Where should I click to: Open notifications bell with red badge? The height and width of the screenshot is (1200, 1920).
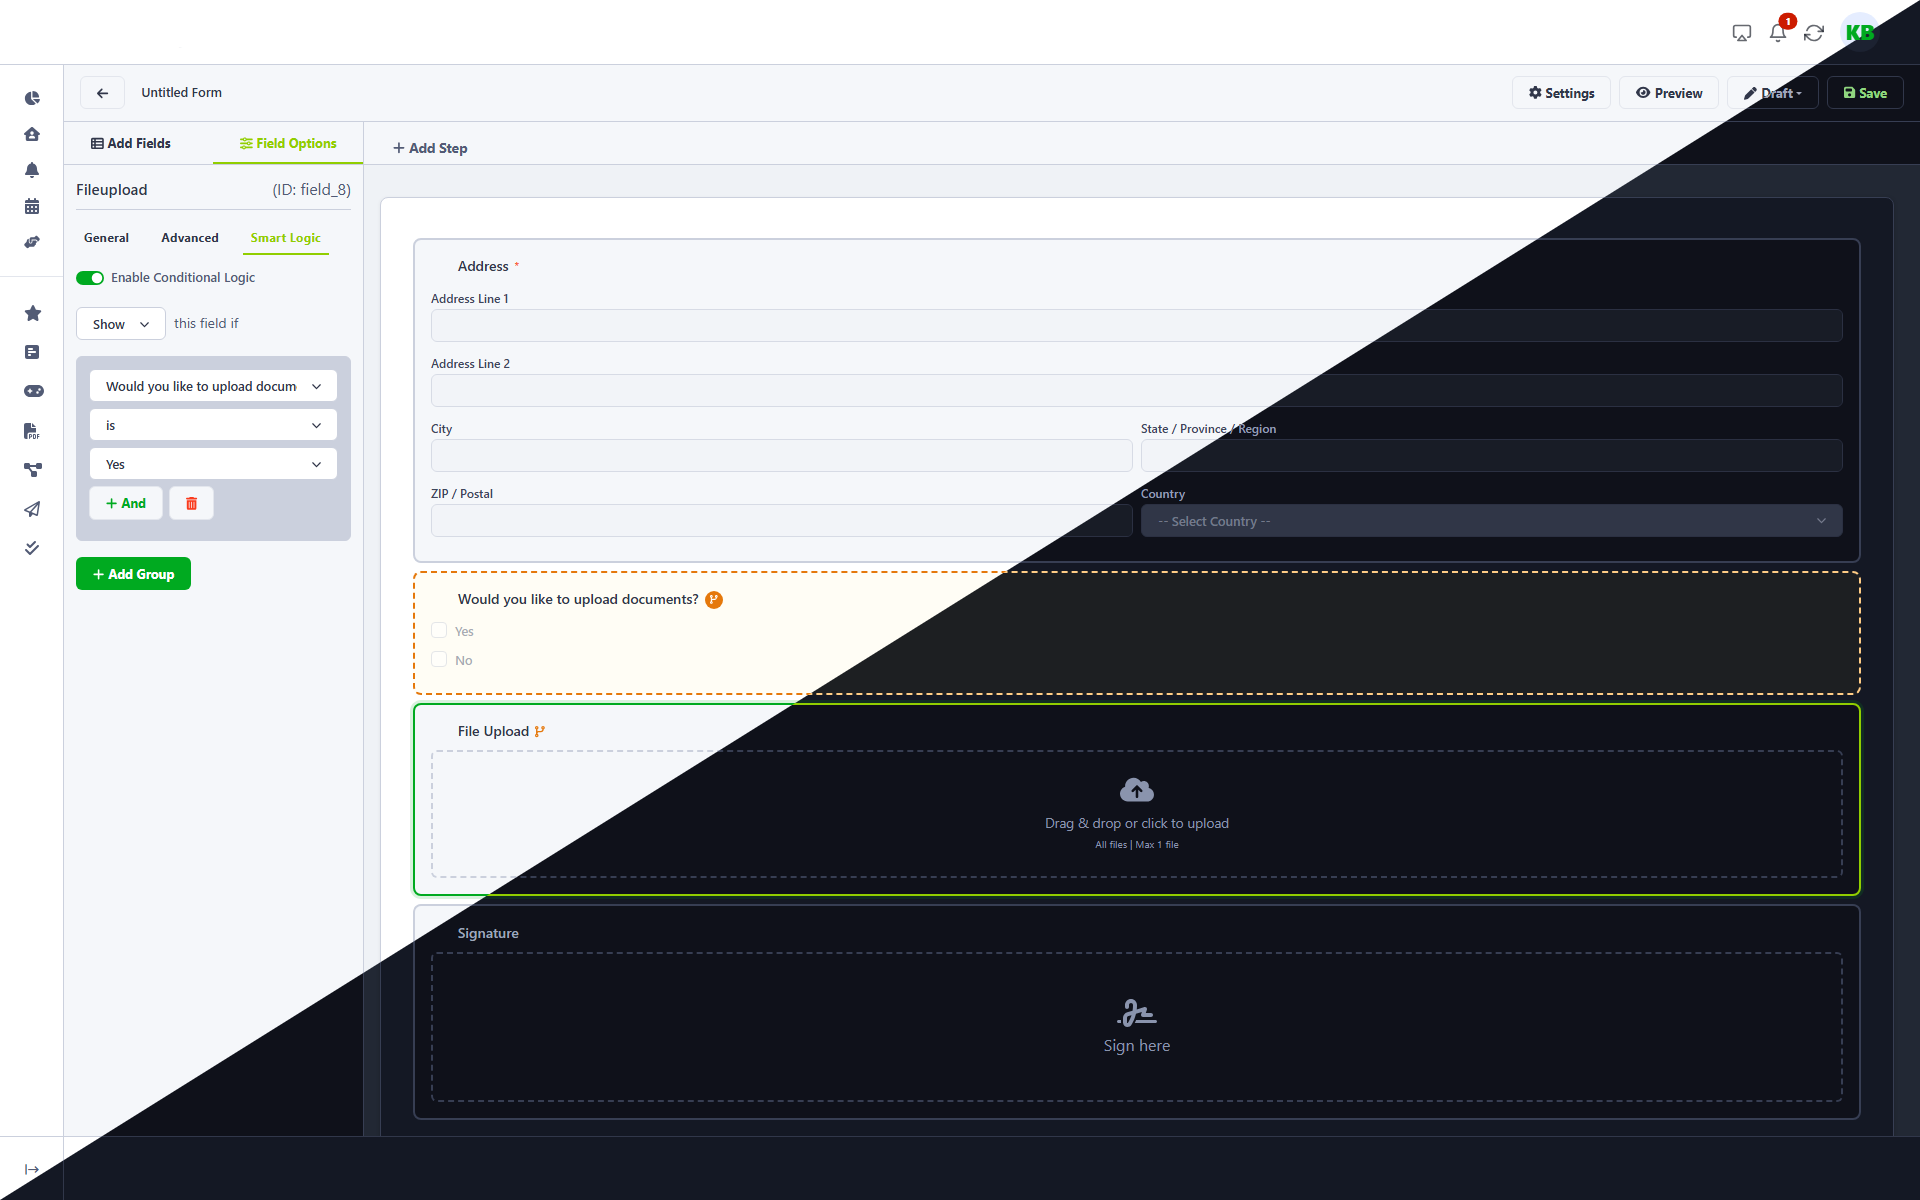tap(1777, 32)
